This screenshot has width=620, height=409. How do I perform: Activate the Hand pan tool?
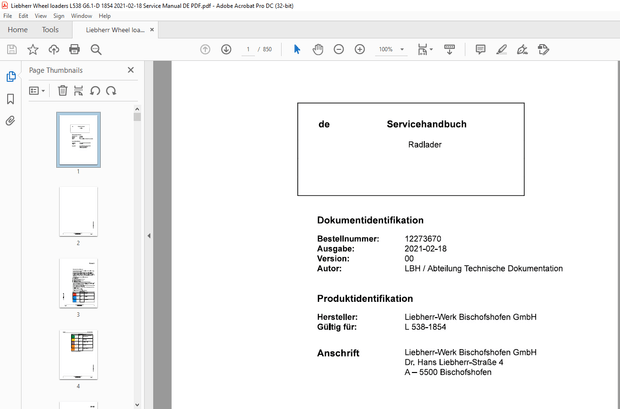click(x=318, y=49)
